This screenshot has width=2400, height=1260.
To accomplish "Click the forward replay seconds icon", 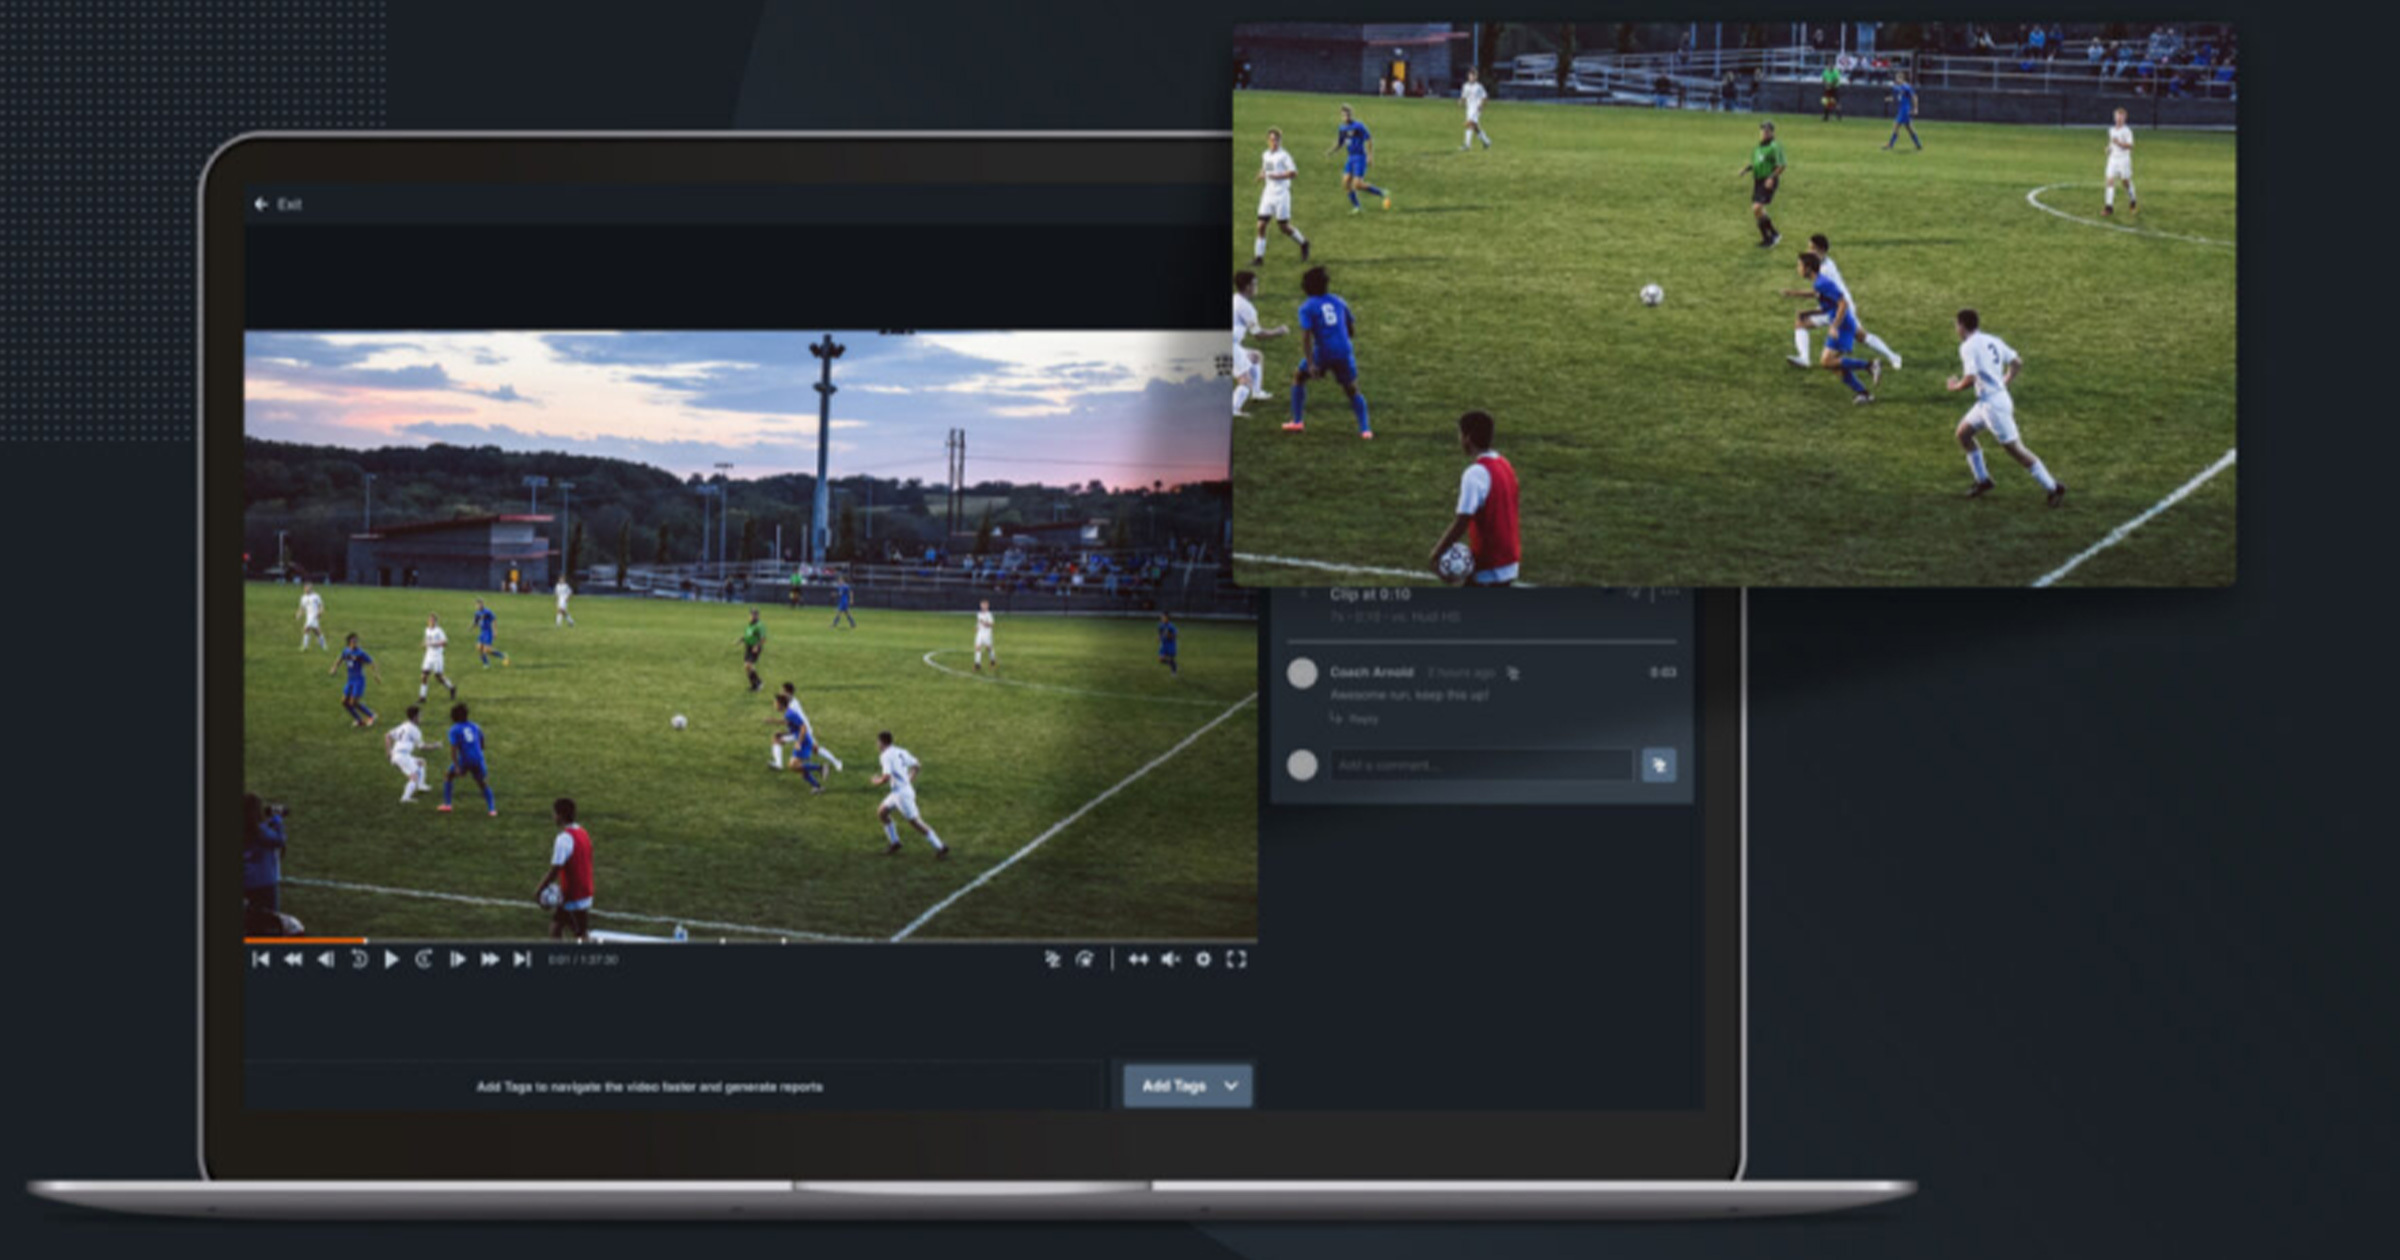I will coord(424,960).
